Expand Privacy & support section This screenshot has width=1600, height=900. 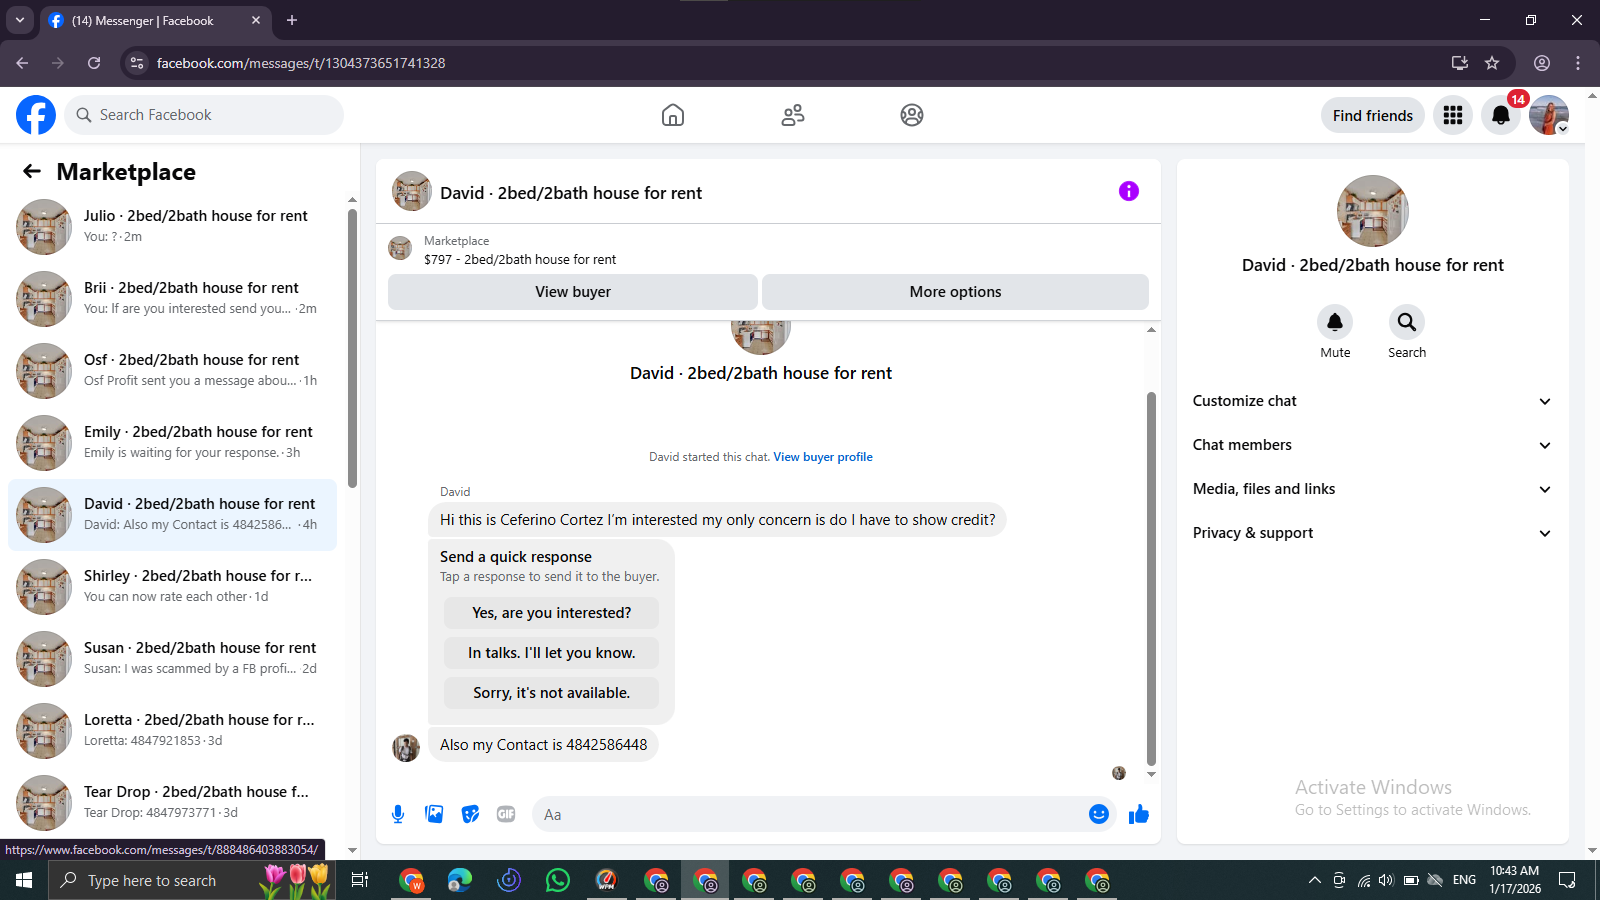tap(1372, 533)
